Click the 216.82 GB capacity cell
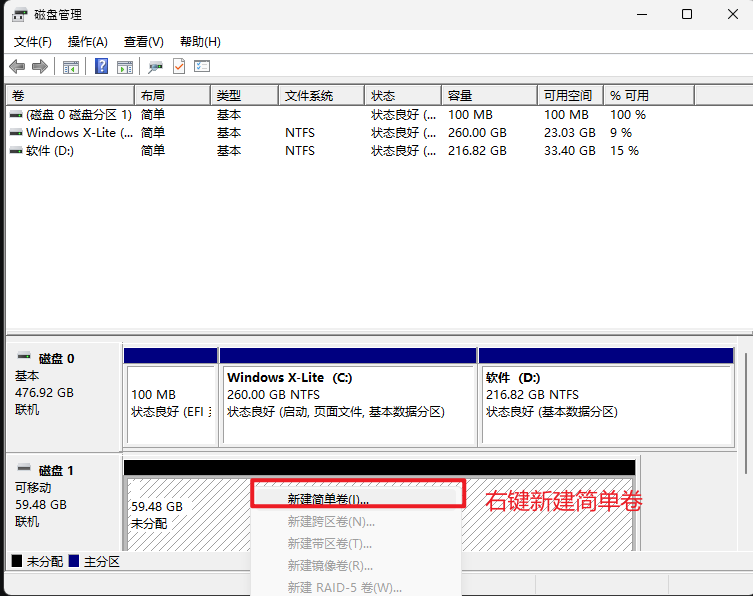The width and height of the screenshot is (753, 596). 477,151
